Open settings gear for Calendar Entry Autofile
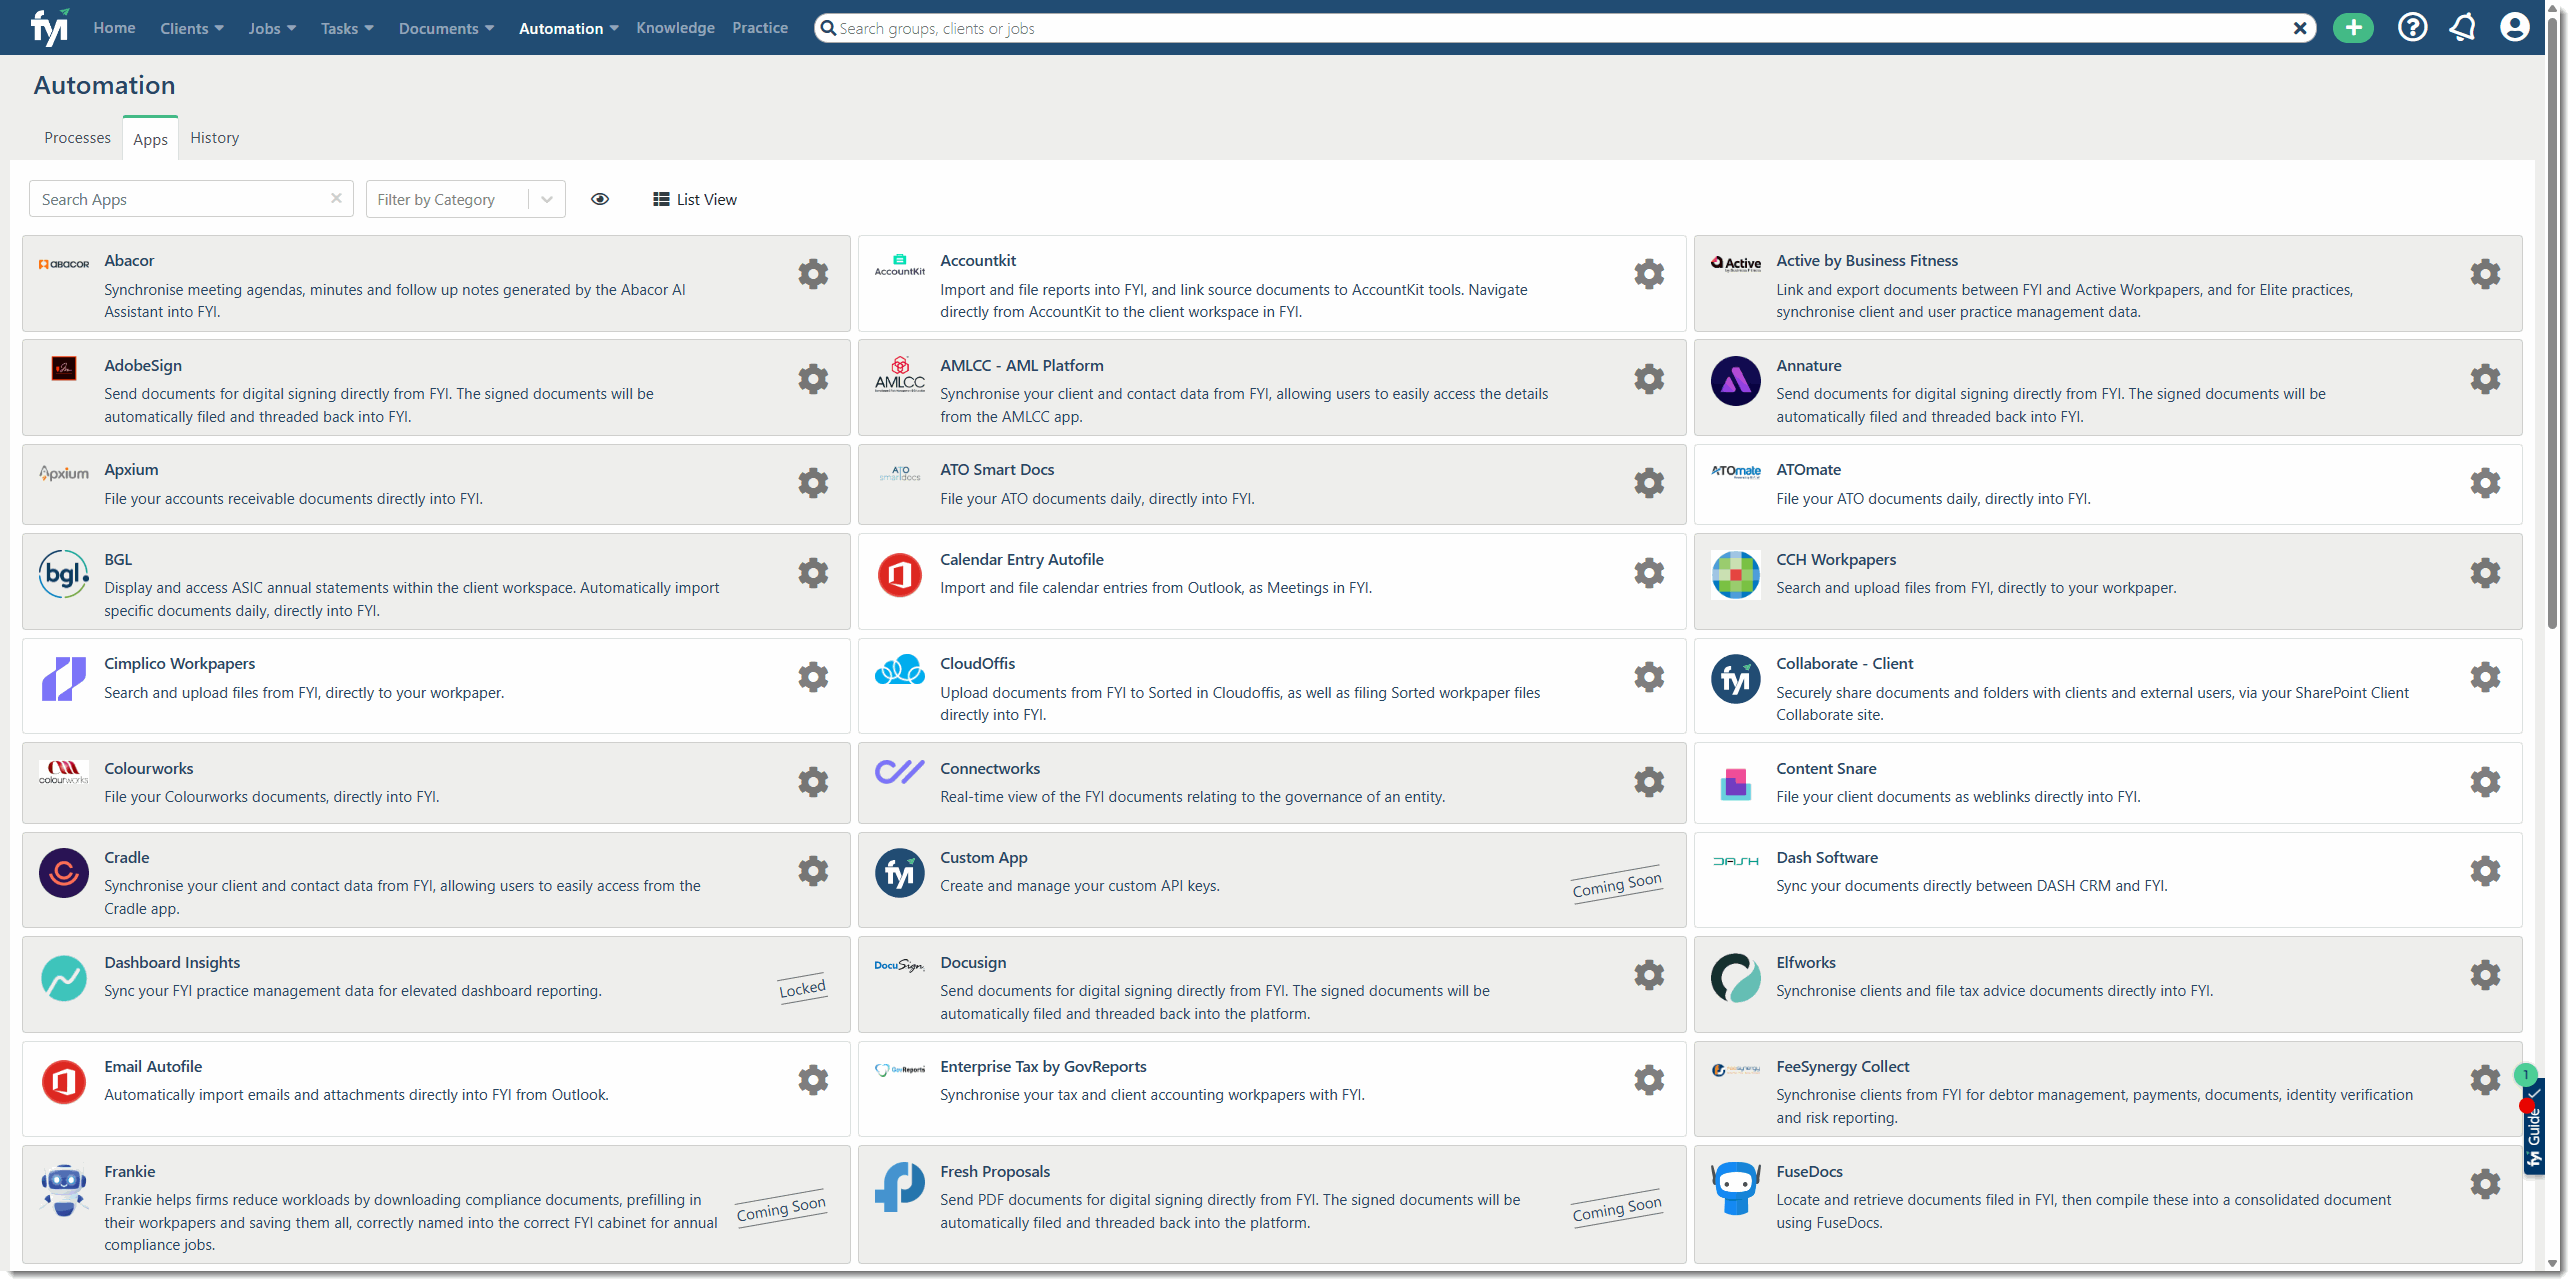This screenshot has height=1286, width=2575. (1649, 573)
